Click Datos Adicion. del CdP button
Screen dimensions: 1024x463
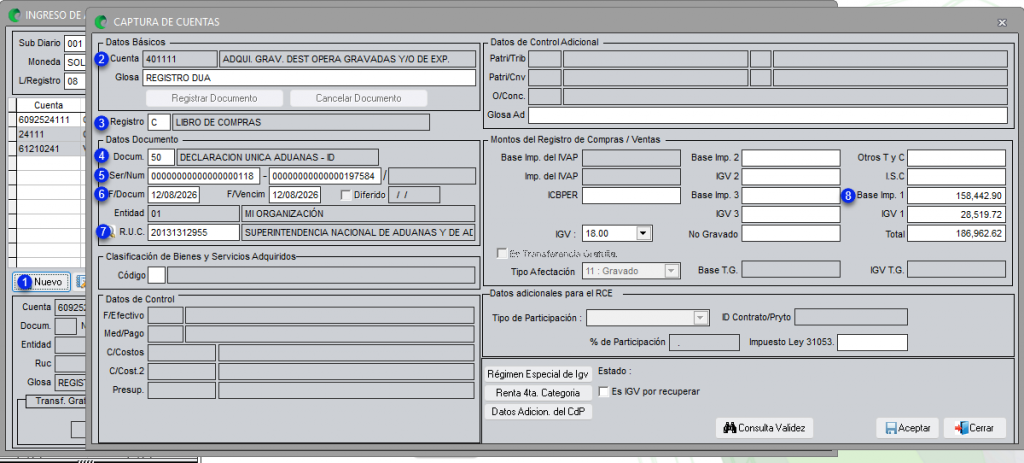[x=539, y=411]
